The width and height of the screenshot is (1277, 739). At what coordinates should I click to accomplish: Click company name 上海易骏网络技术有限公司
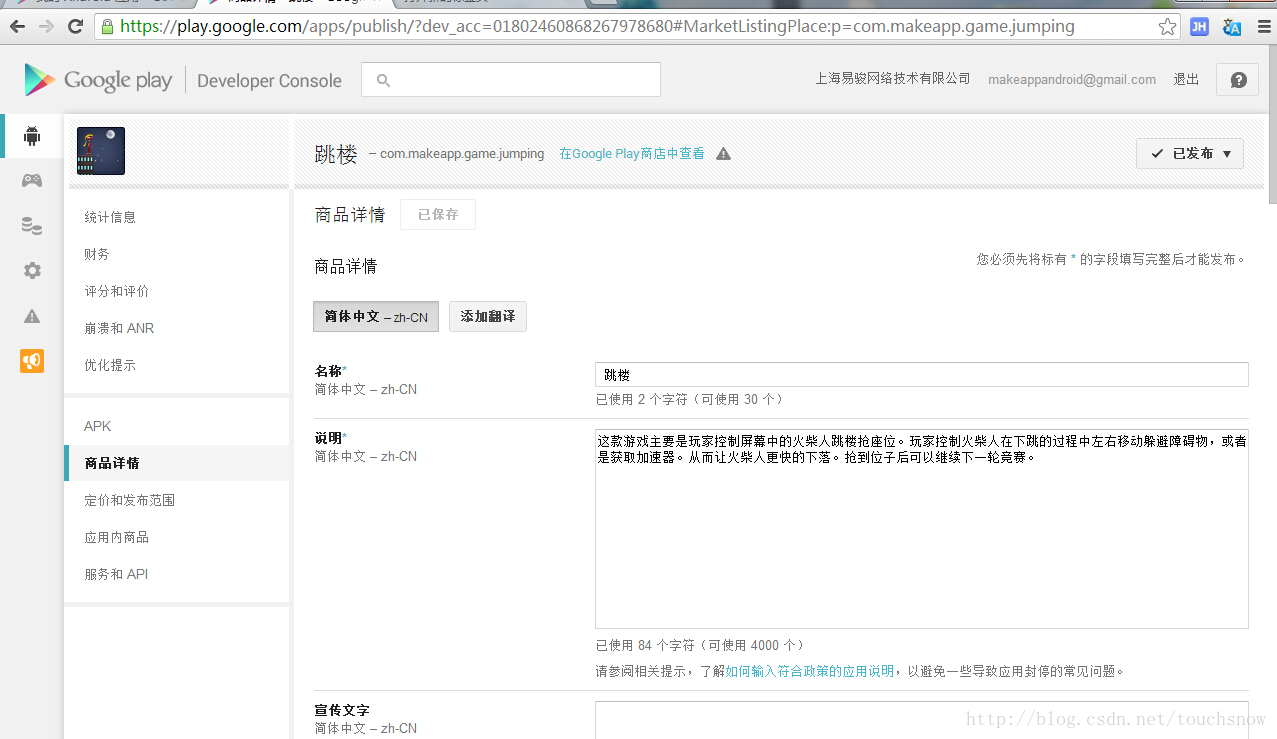click(893, 79)
